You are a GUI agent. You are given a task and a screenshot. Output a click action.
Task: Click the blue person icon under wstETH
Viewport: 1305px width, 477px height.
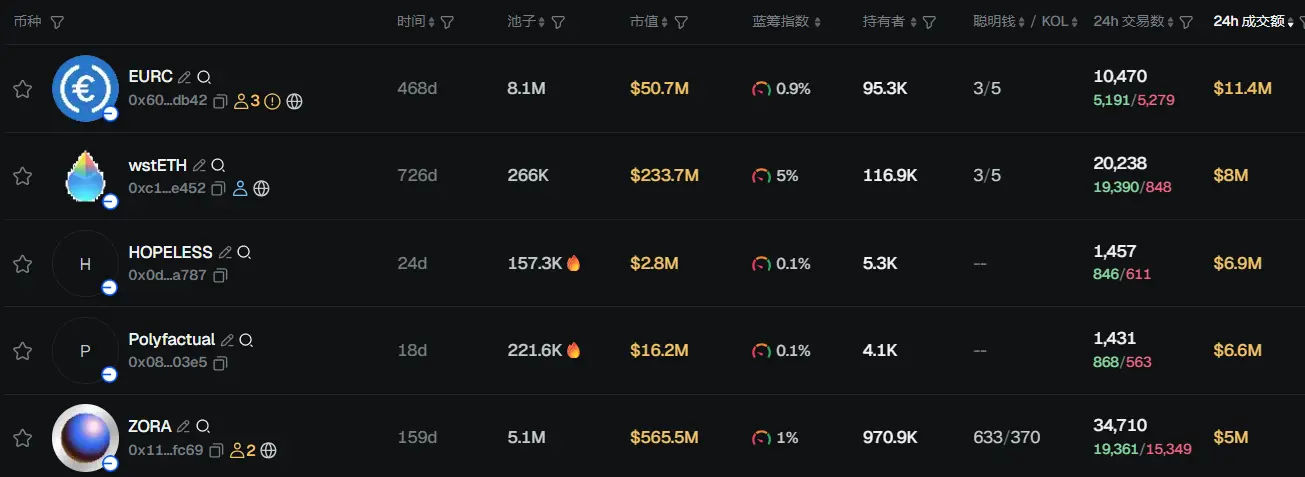coord(240,188)
